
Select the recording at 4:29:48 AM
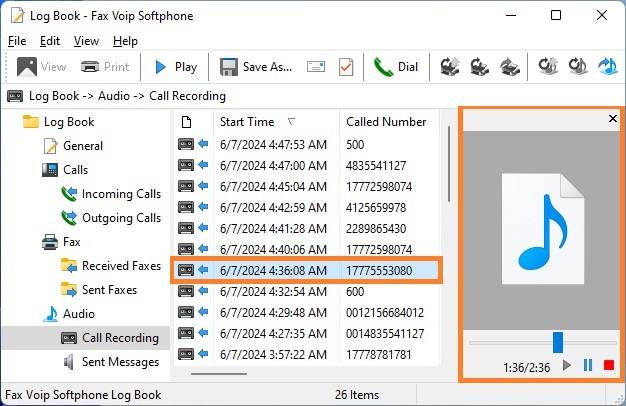[306, 313]
